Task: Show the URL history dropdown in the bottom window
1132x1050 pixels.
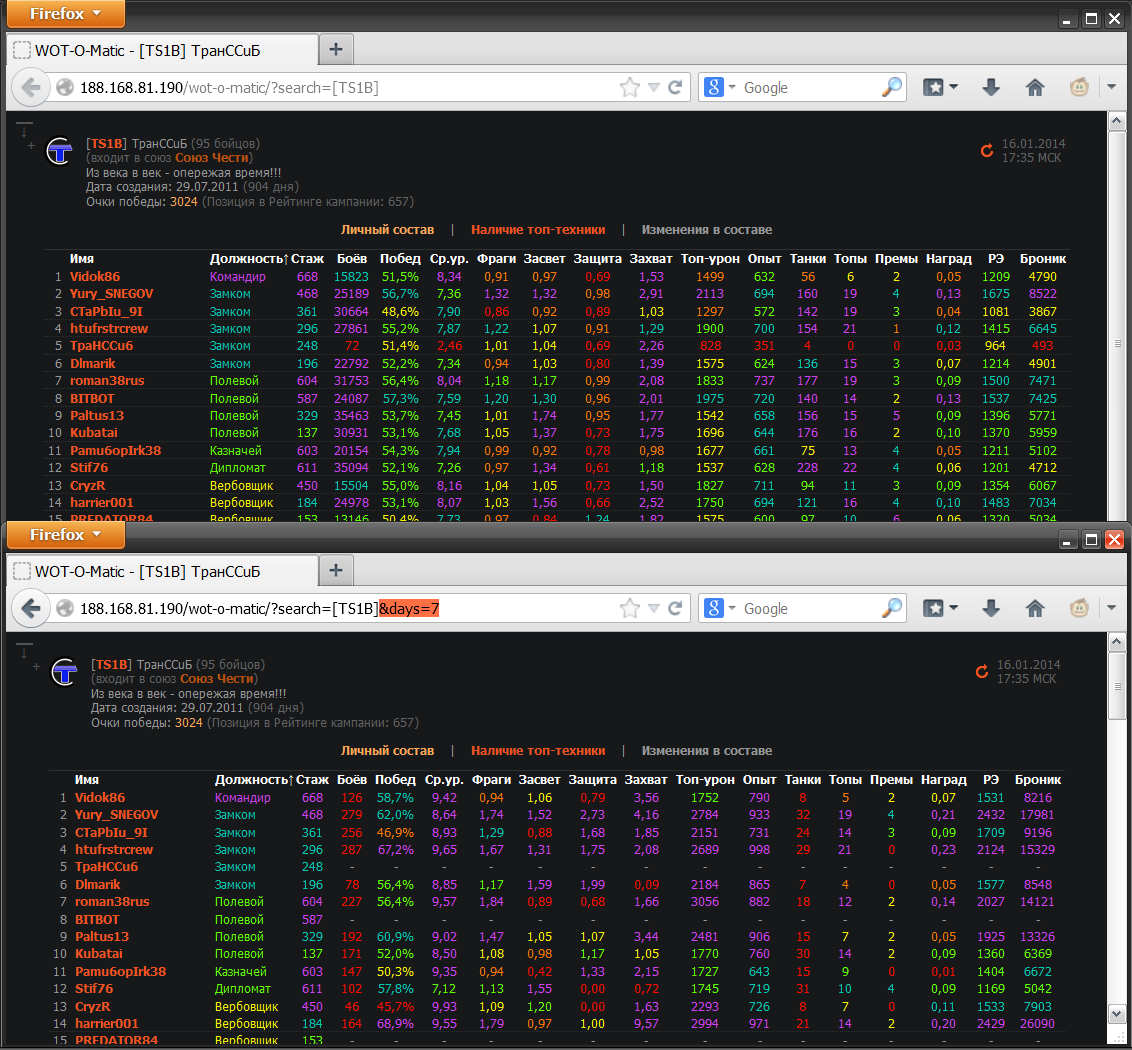Action: tap(652, 609)
